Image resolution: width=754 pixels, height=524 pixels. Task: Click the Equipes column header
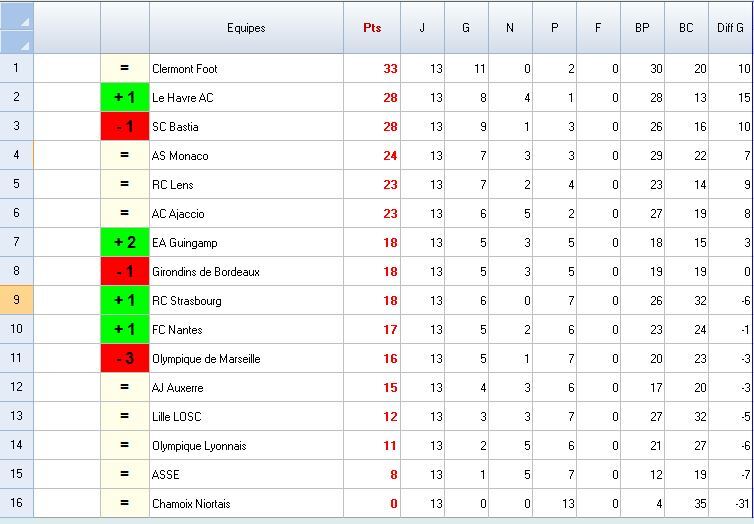pyautogui.click(x=246, y=28)
